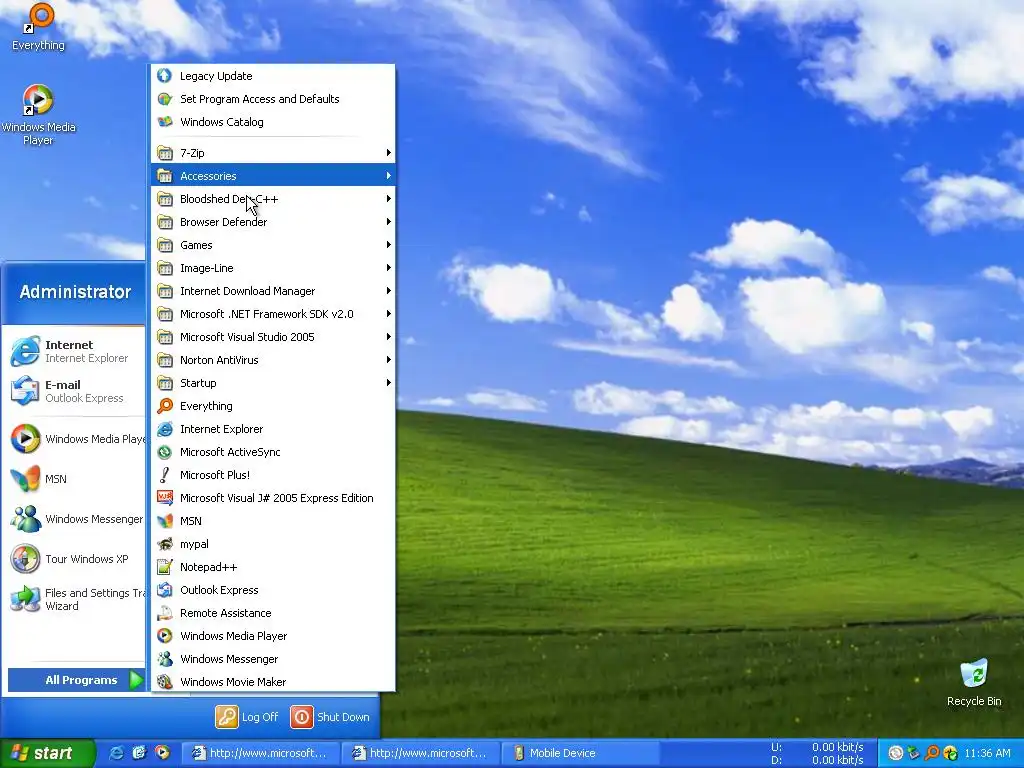Launch Everything from the programs list
The width and height of the screenshot is (1024, 768).
tap(273, 406)
